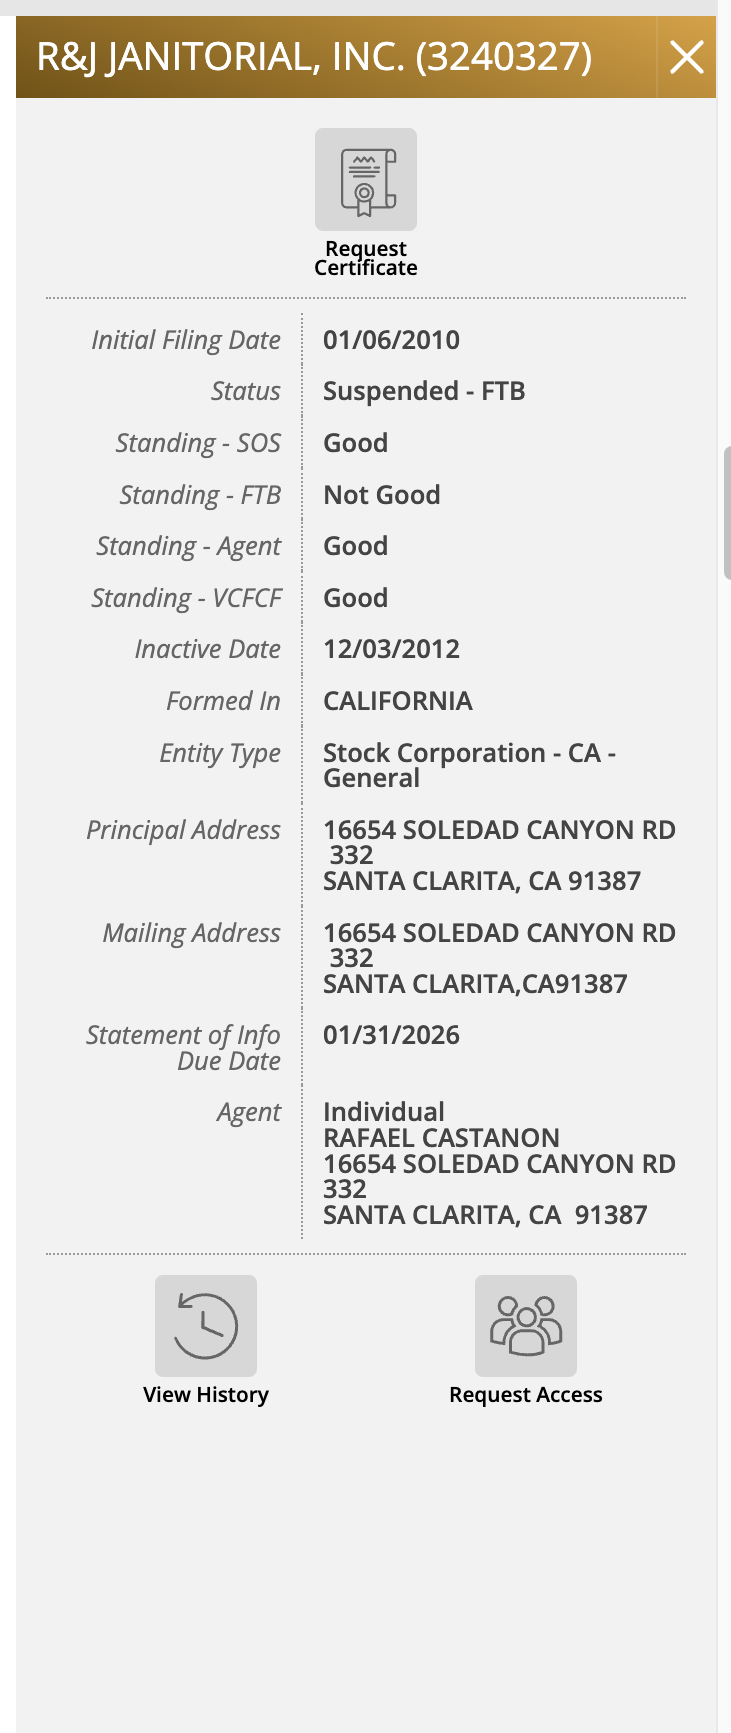
Task: Click the Principal Address field label
Action: coord(183,830)
